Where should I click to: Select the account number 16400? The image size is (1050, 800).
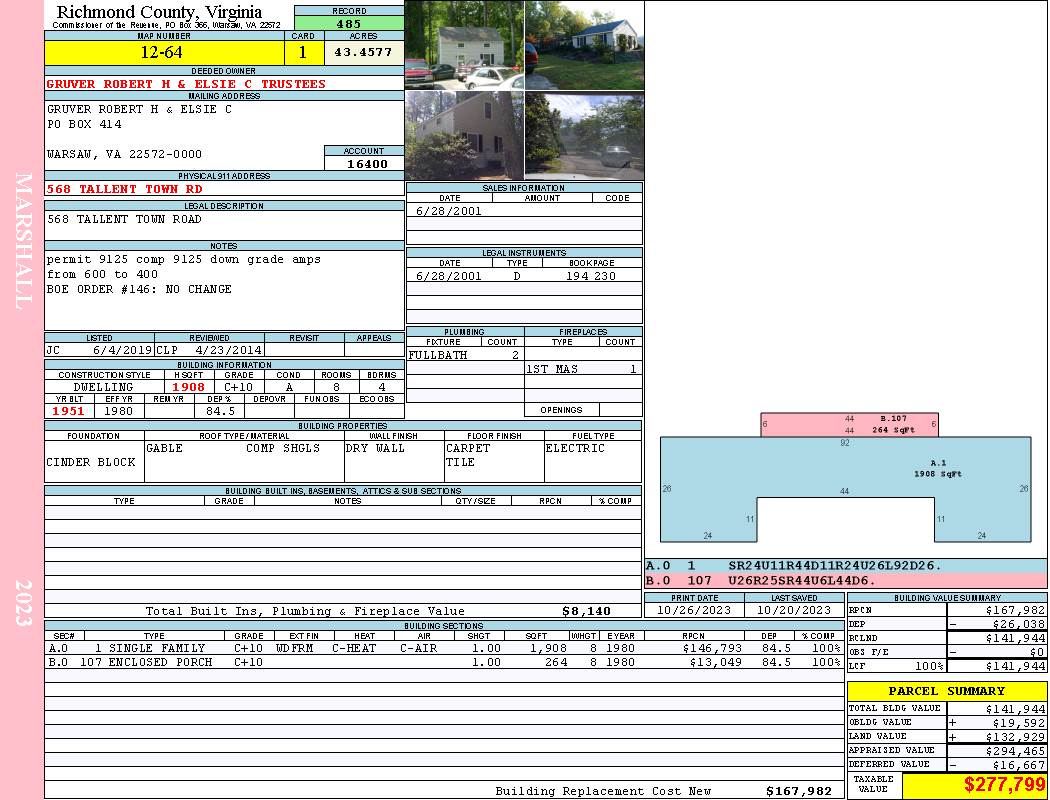[x=364, y=163]
